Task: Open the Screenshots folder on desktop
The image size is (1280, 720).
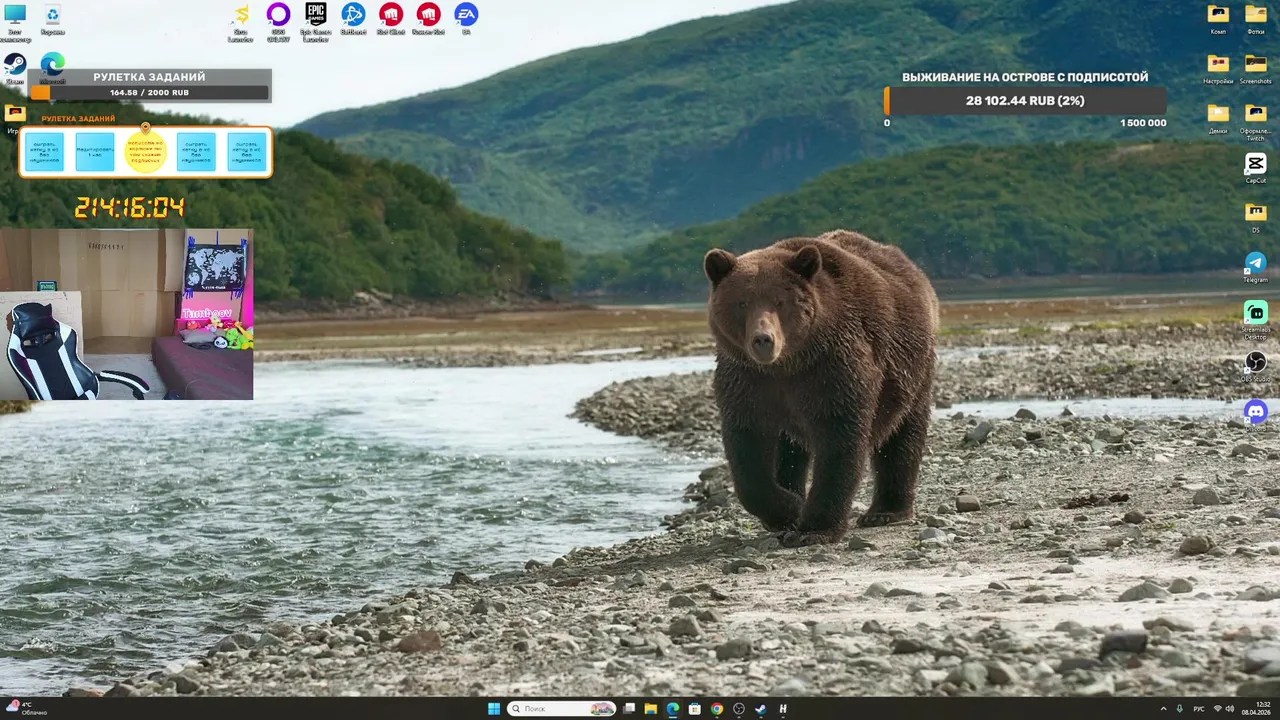Action: point(1256,68)
